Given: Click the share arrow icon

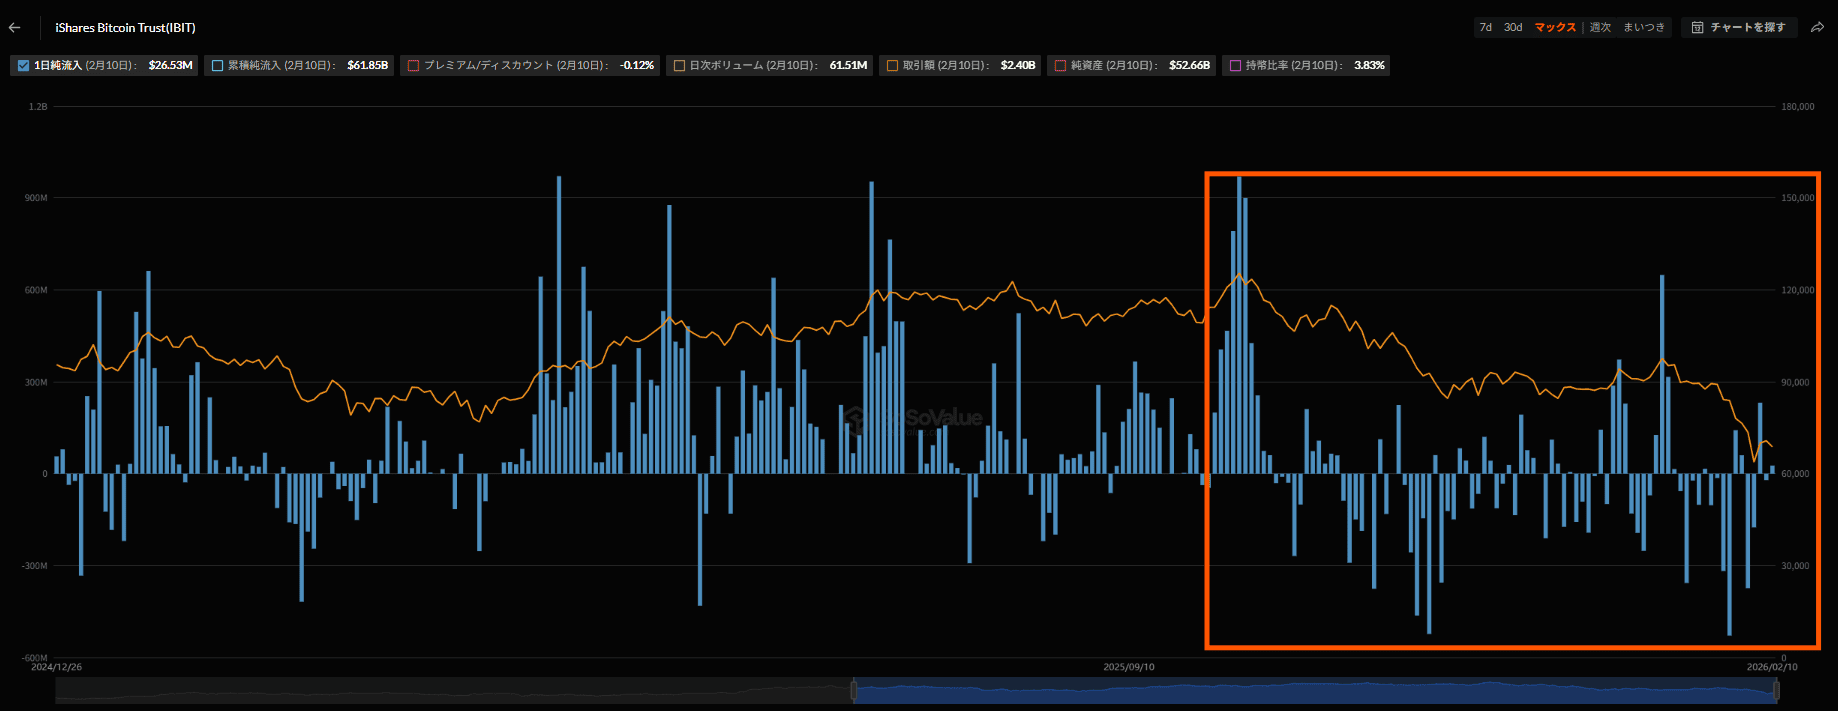Looking at the screenshot, I should pyautogui.click(x=1817, y=27).
